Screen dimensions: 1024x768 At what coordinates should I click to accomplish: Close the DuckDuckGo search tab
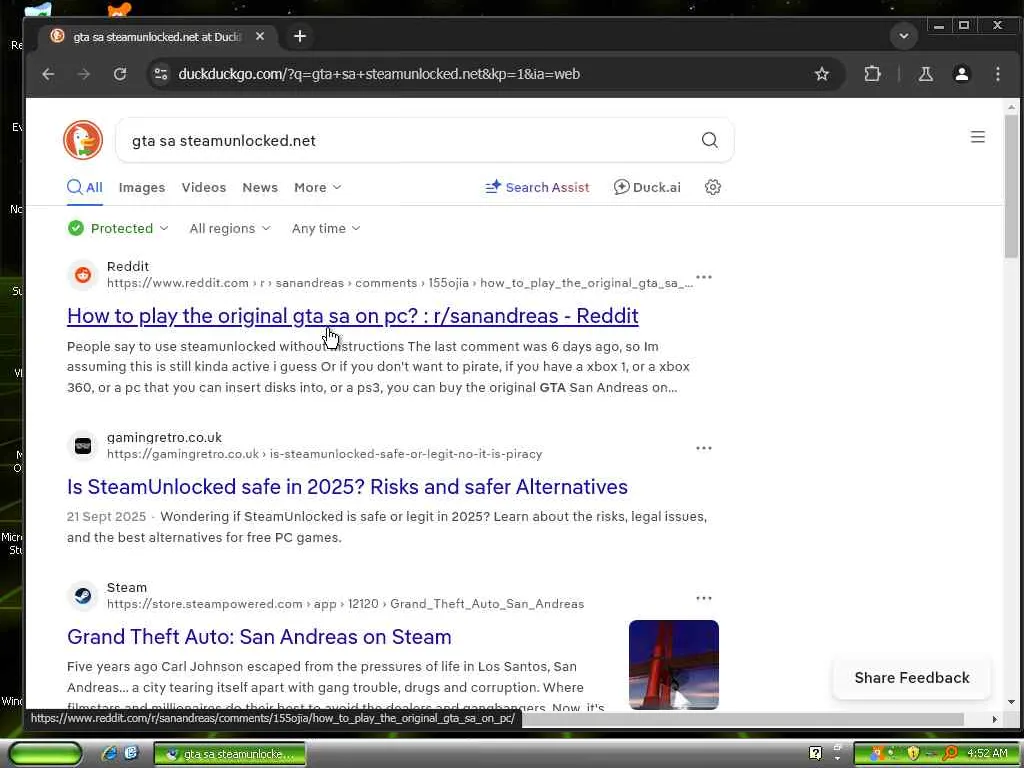[260, 37]
